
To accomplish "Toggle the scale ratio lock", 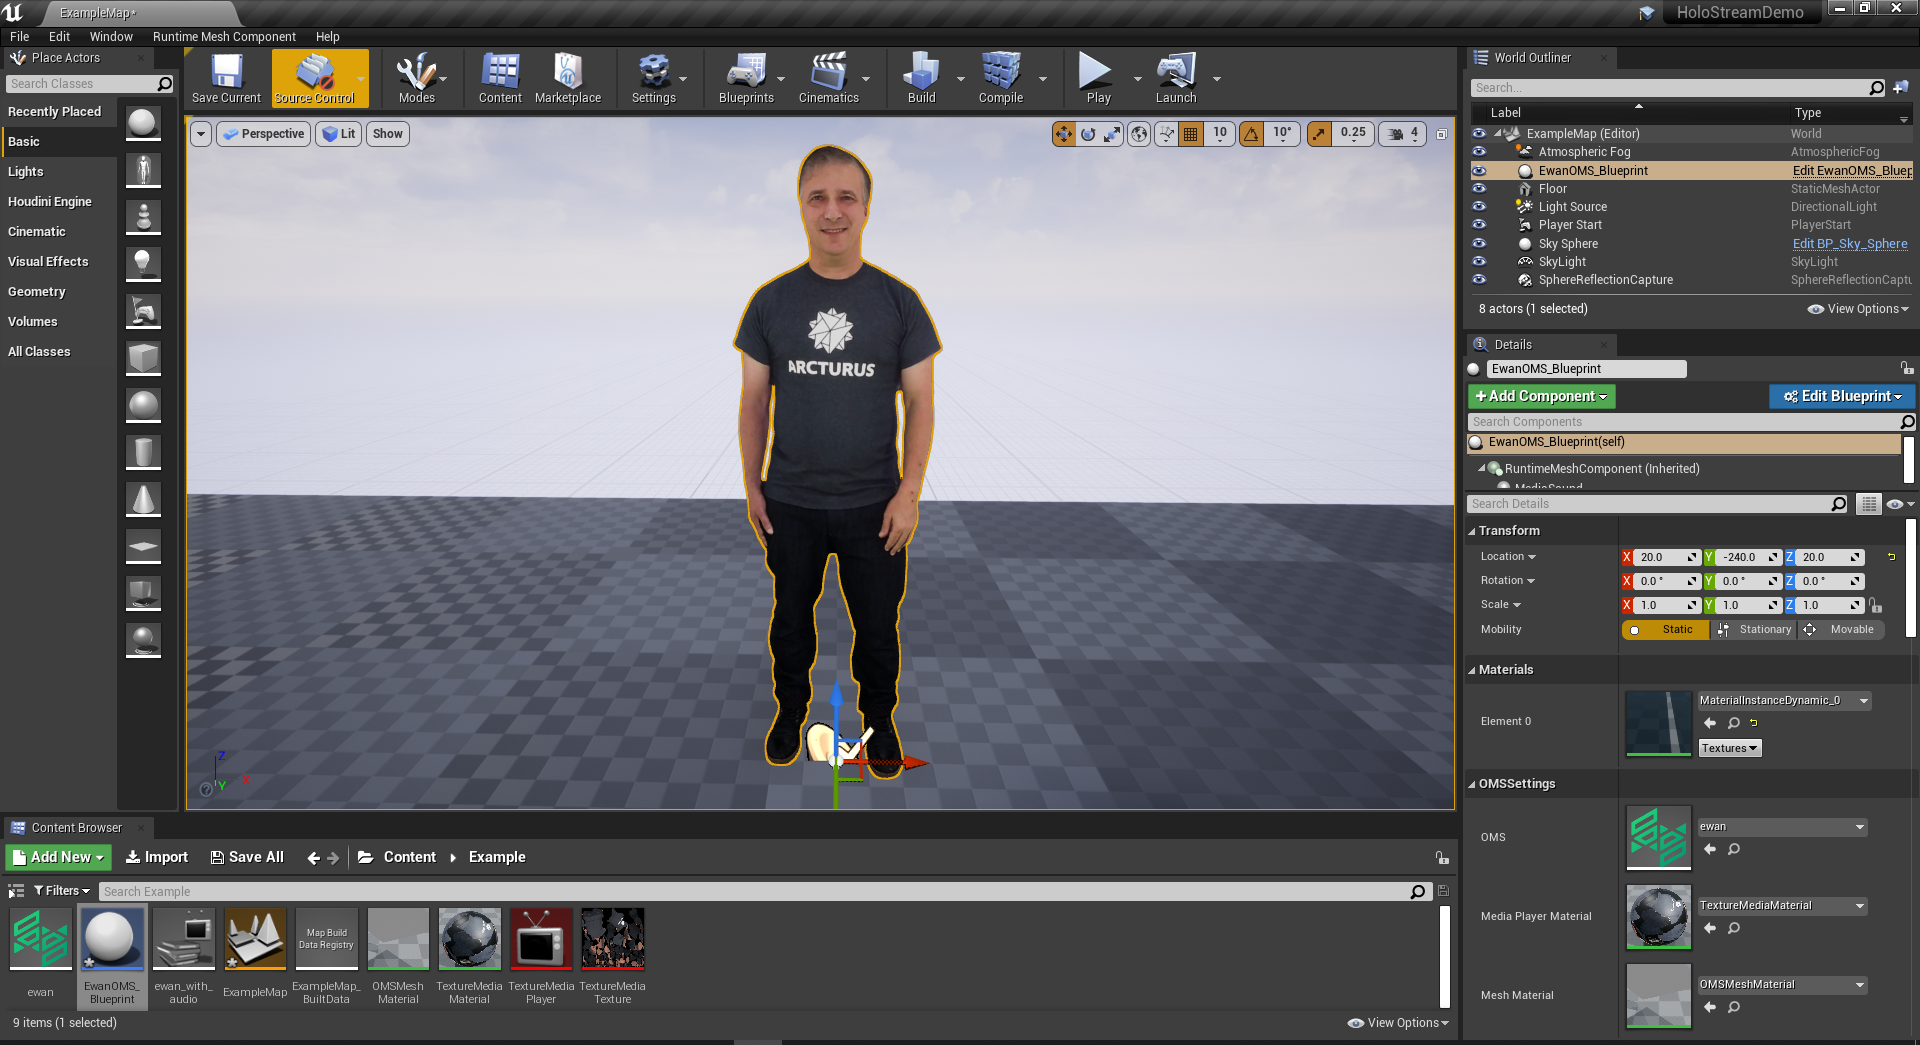I will [1875, 606].
